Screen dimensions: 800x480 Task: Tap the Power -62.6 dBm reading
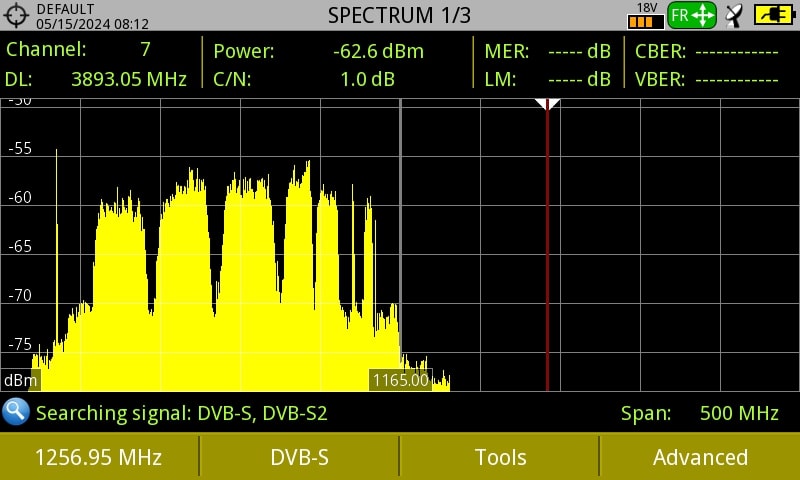[x=378, y=51]
